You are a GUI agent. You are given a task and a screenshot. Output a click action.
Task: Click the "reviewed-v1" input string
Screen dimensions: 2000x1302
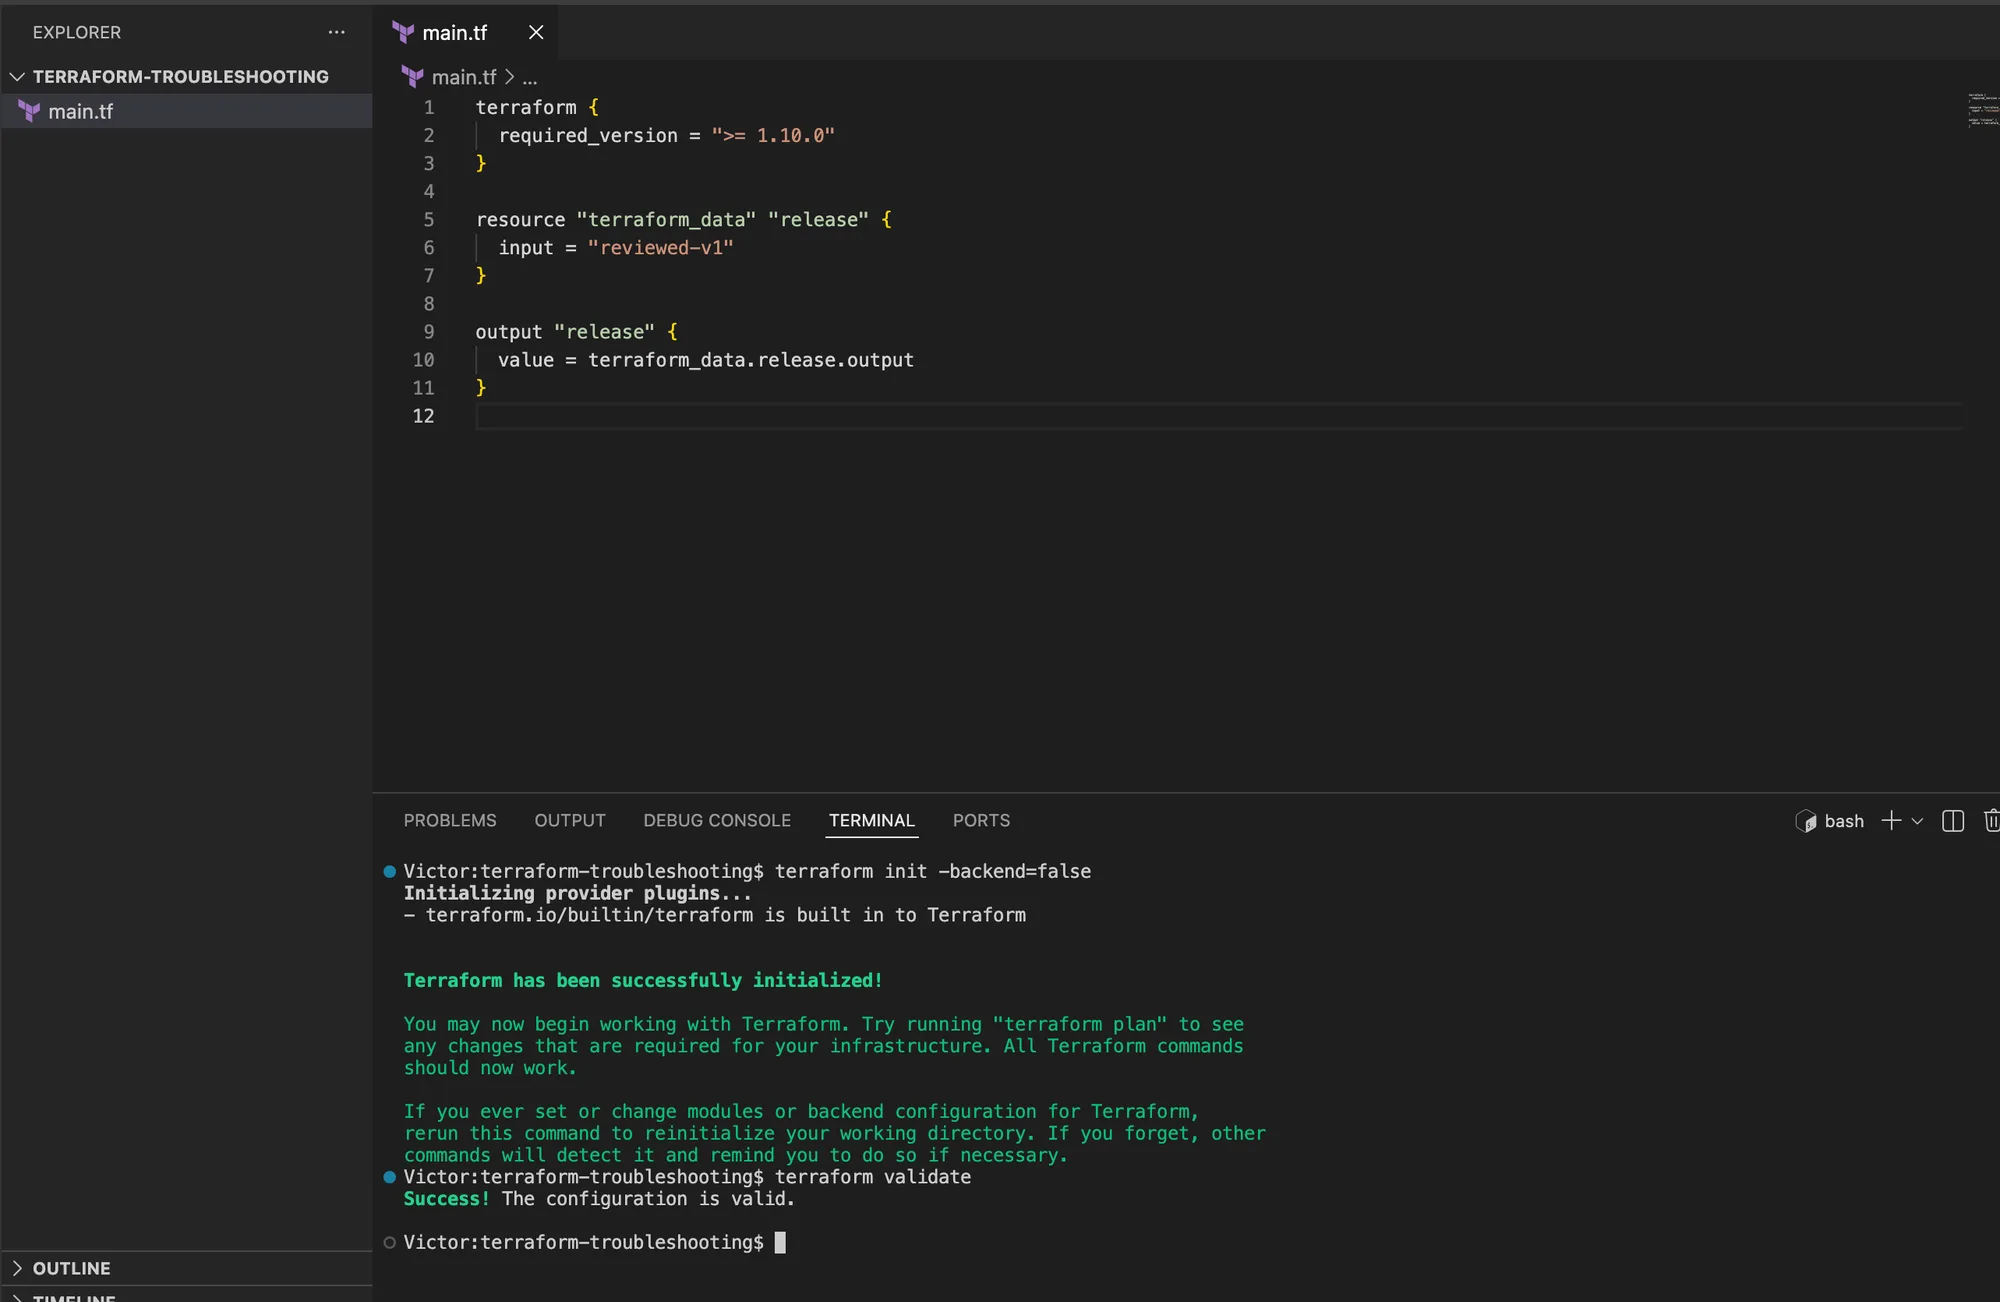[660, 248]
